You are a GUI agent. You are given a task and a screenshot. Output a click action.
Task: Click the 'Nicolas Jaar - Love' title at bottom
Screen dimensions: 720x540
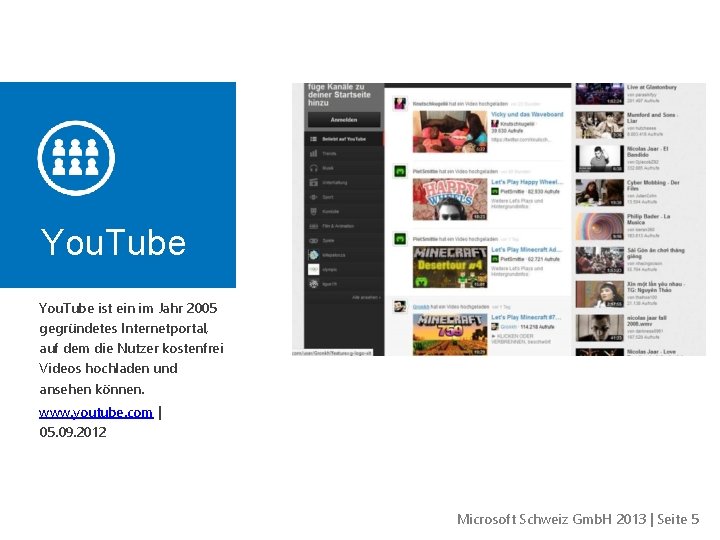(x=651, y=352)
